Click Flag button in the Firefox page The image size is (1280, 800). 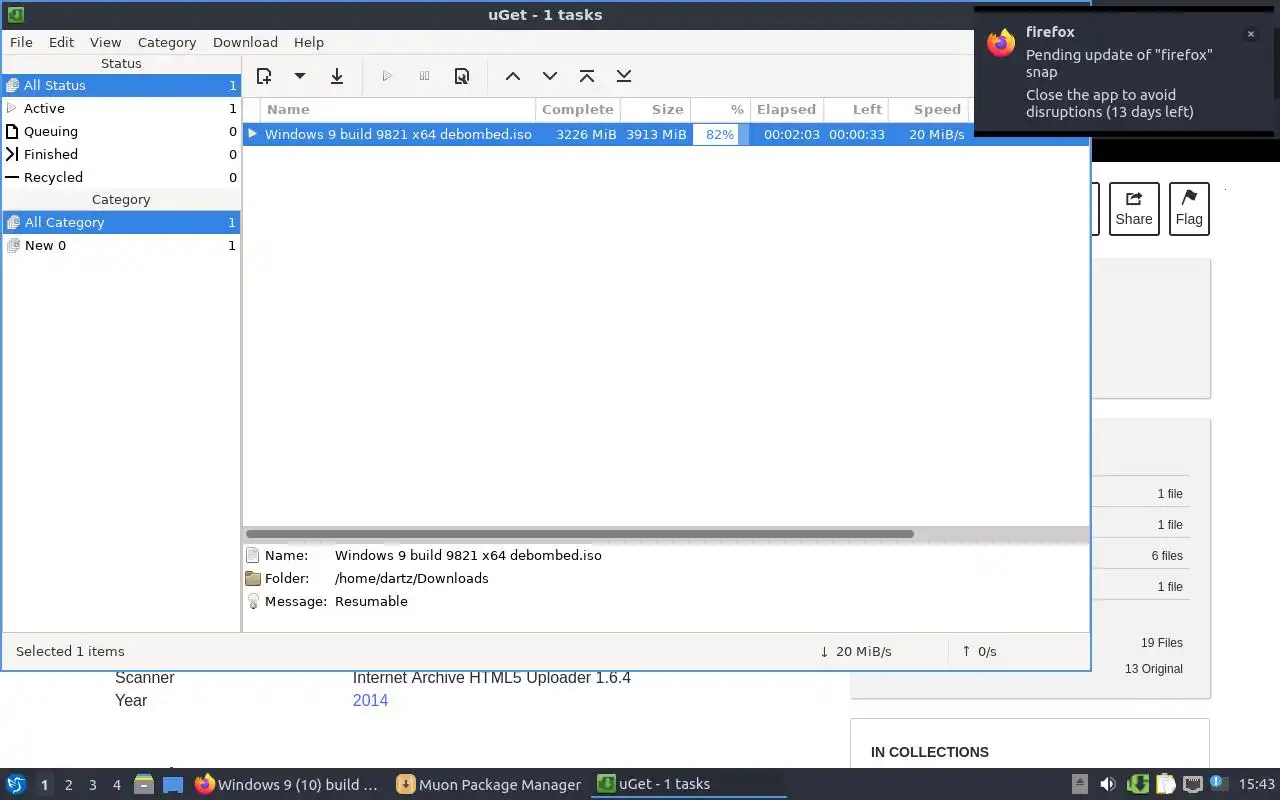[1189, 209]
